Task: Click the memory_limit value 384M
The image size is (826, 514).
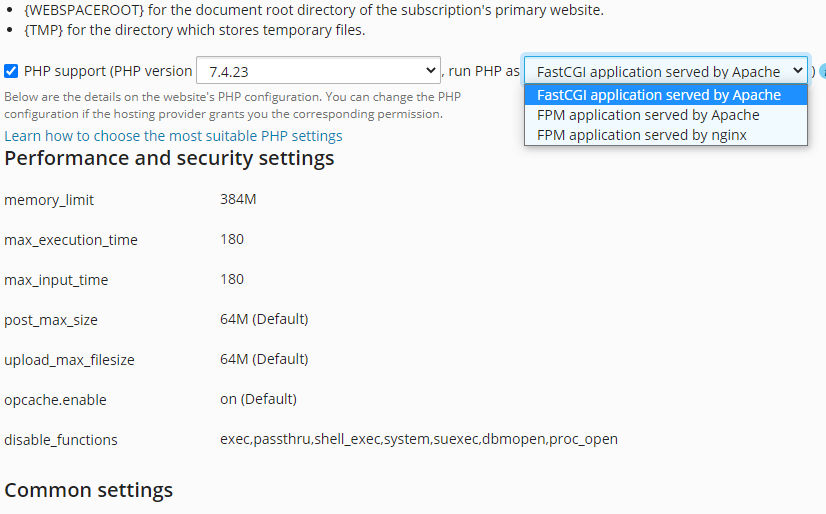Action: (238, 199)
